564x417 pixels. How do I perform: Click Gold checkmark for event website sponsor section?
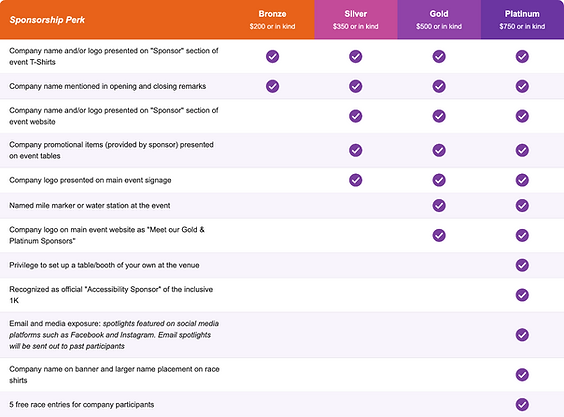point(439,116)
